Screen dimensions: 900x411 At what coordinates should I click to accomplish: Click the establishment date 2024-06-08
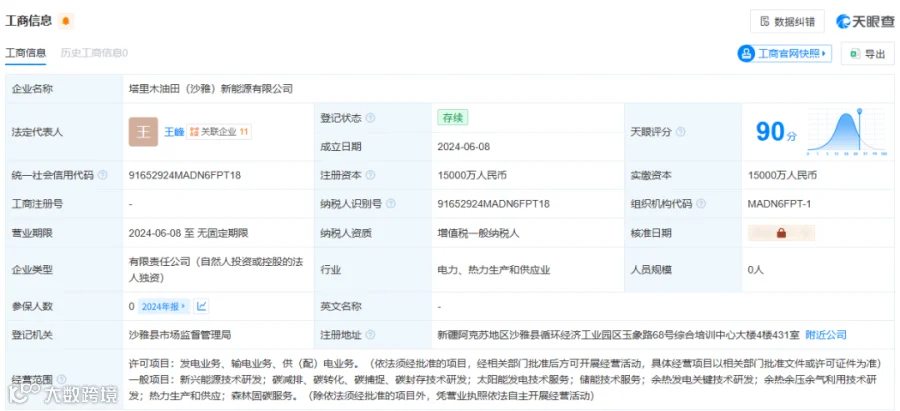pos(464,146)
